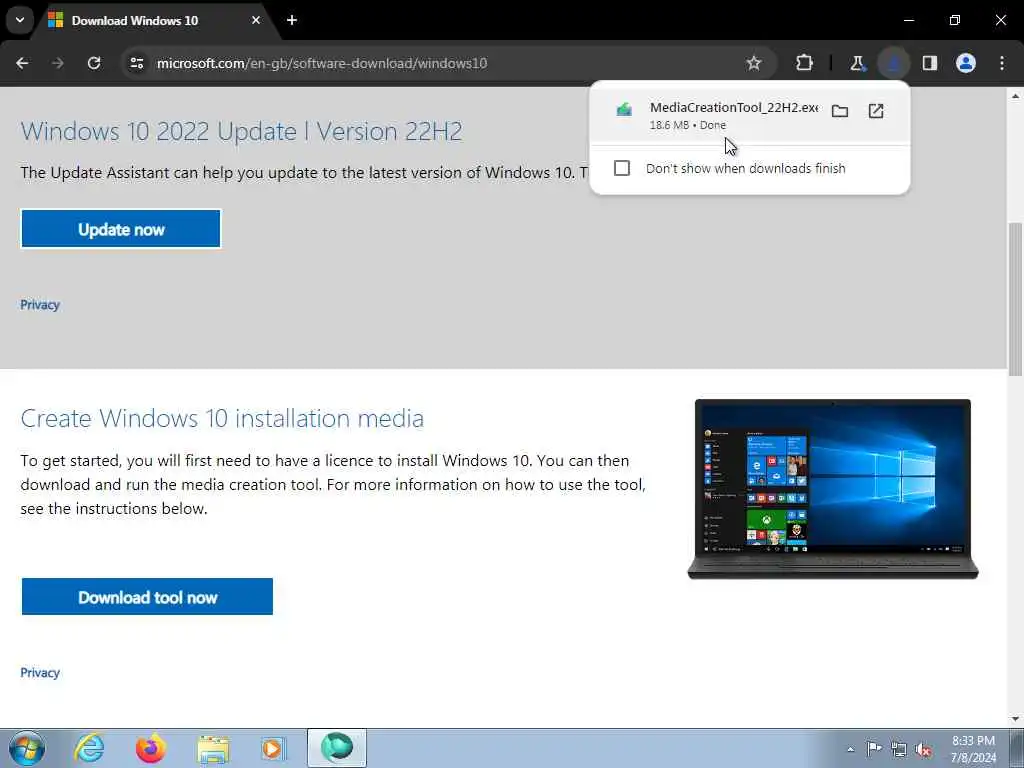
Task: Open Action Center flag icon
Action: click(x=874, y=749)
